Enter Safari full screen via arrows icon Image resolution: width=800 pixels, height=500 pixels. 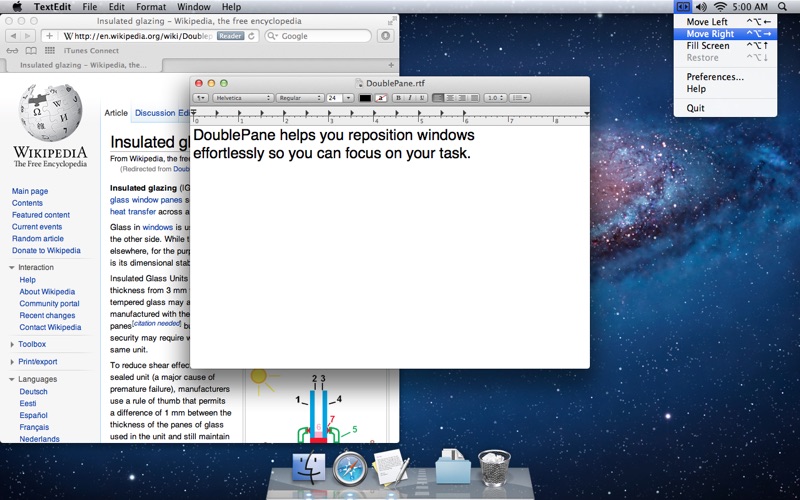[x=391, y=21]
